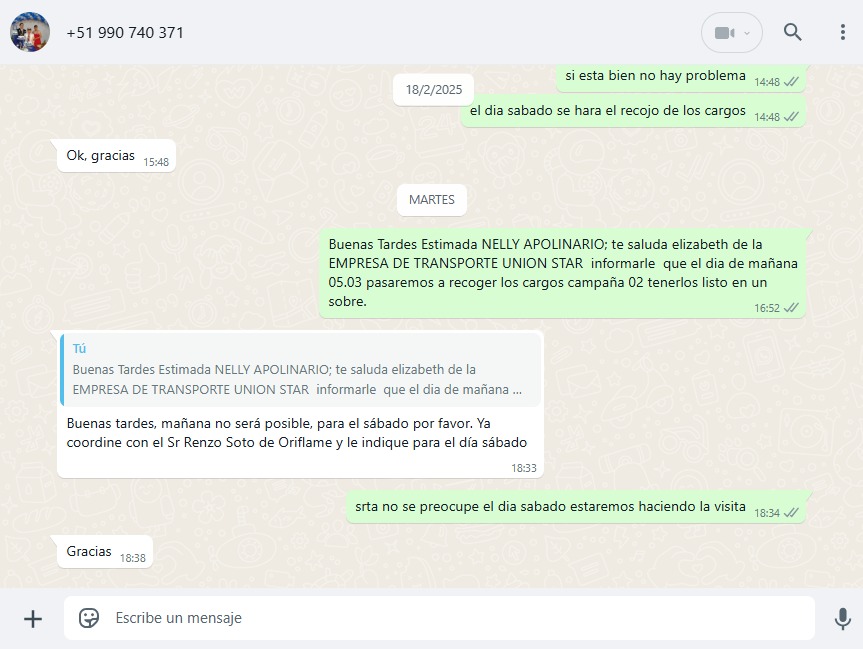
Task: Click read receipt ticks on 18:34 message
Action: tap(791, 512)
